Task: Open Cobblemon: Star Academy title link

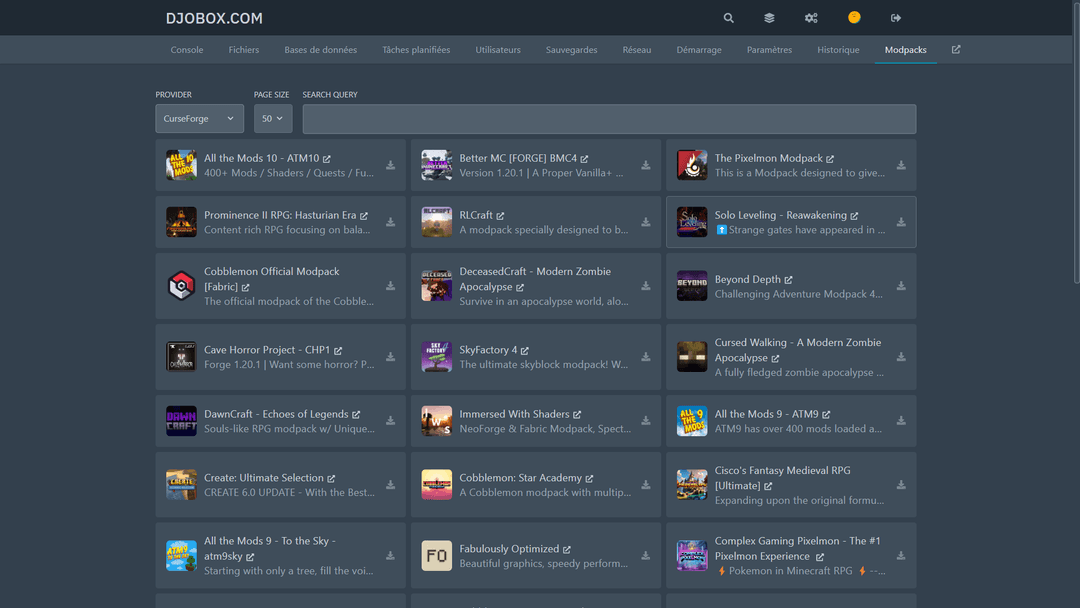Action: pos(521,478)
